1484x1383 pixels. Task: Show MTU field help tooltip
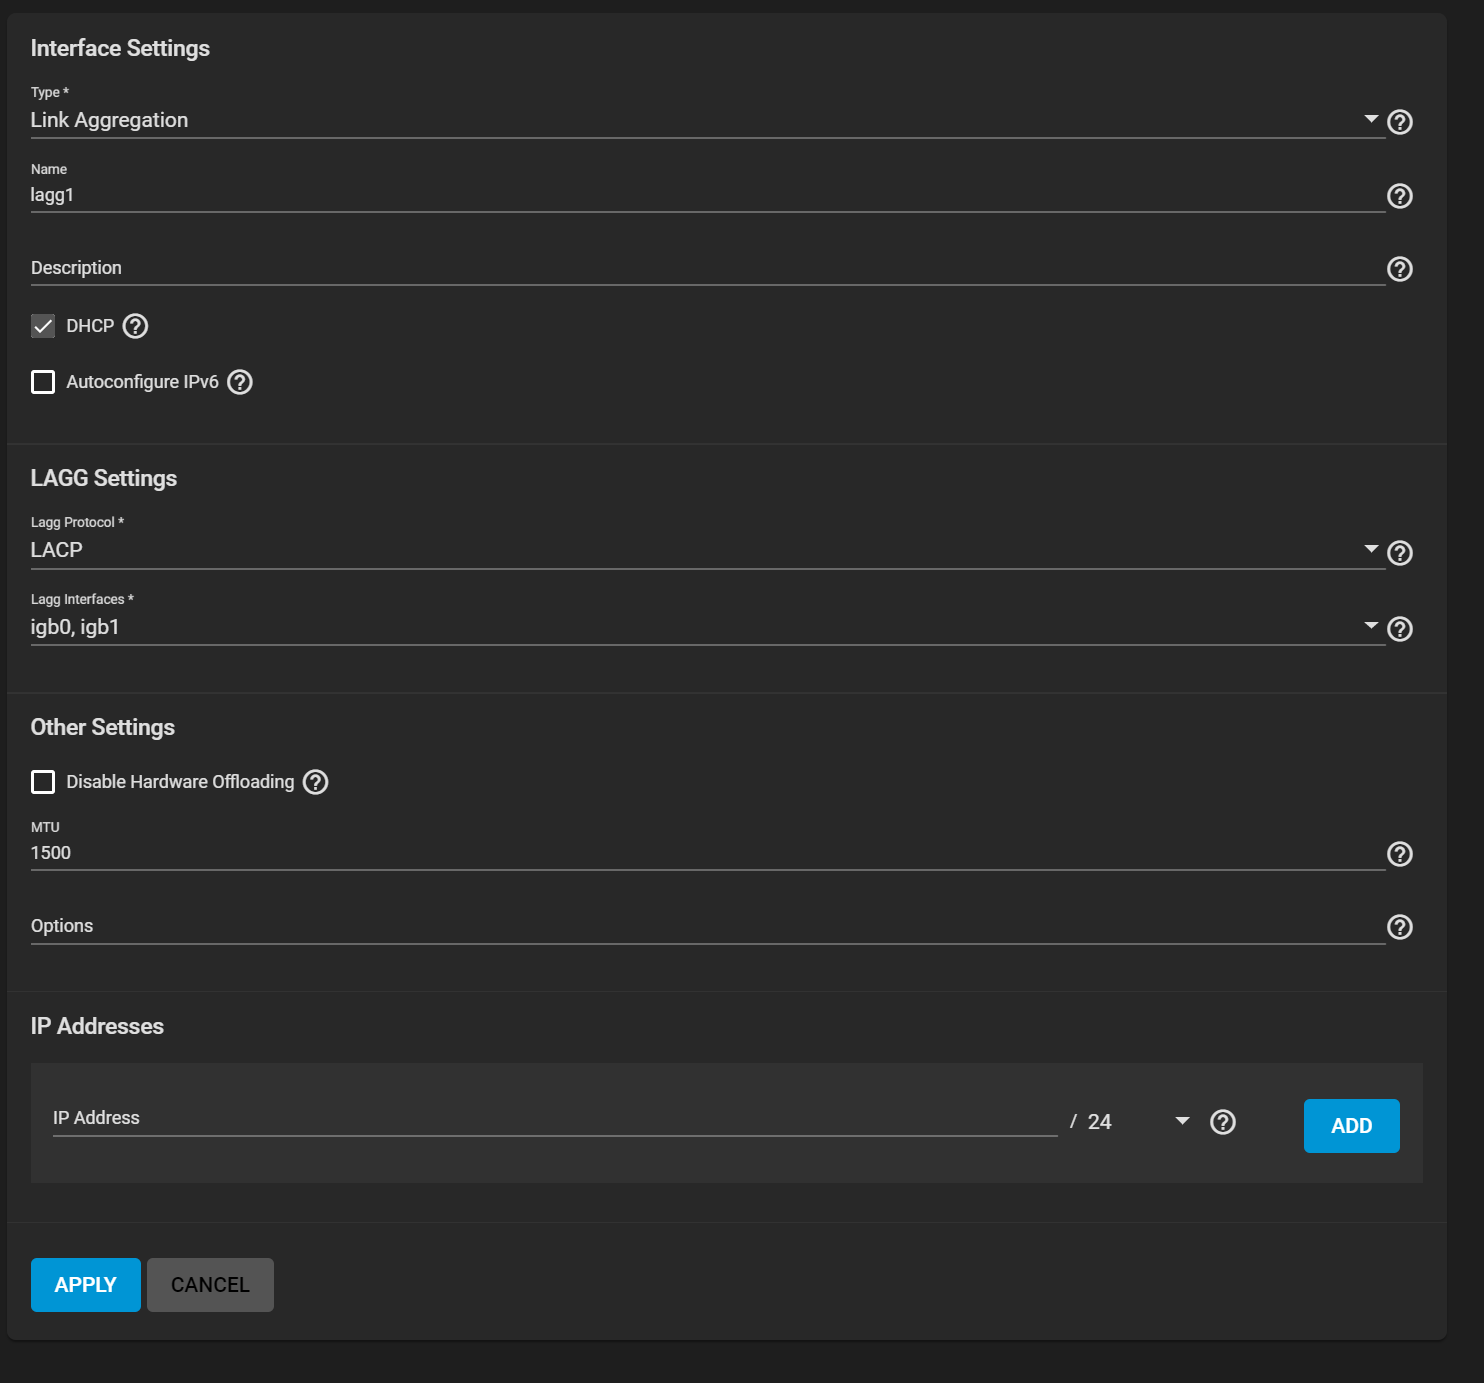1400,854
